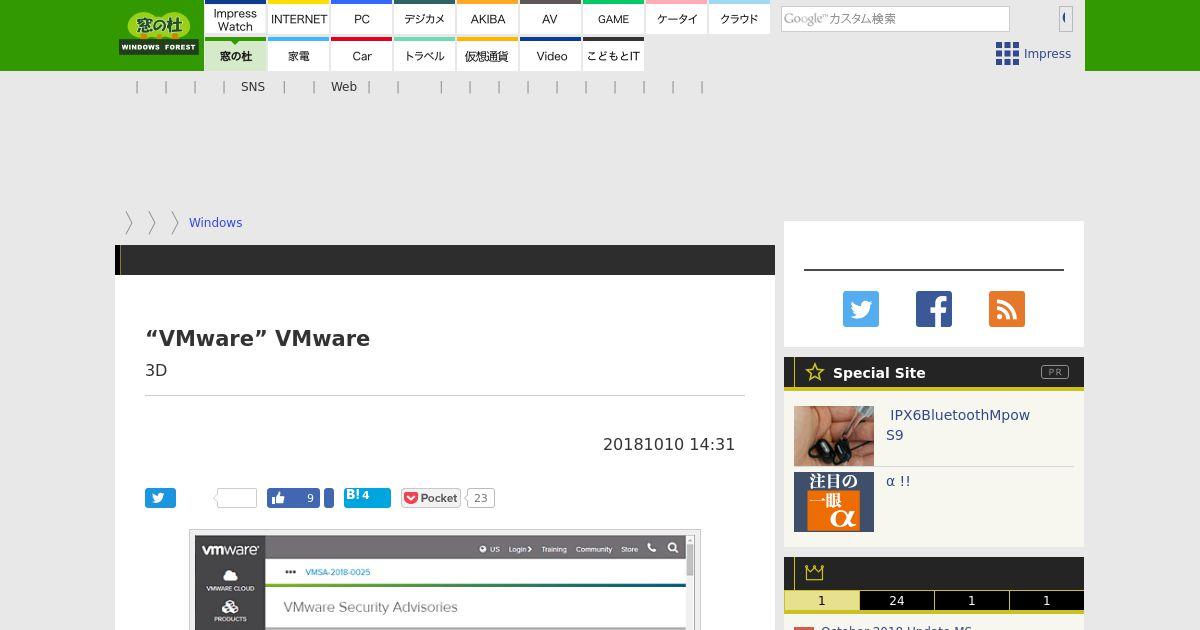
Task: Open the sidebar Facebook icon
Action: [x=934, y=309]
